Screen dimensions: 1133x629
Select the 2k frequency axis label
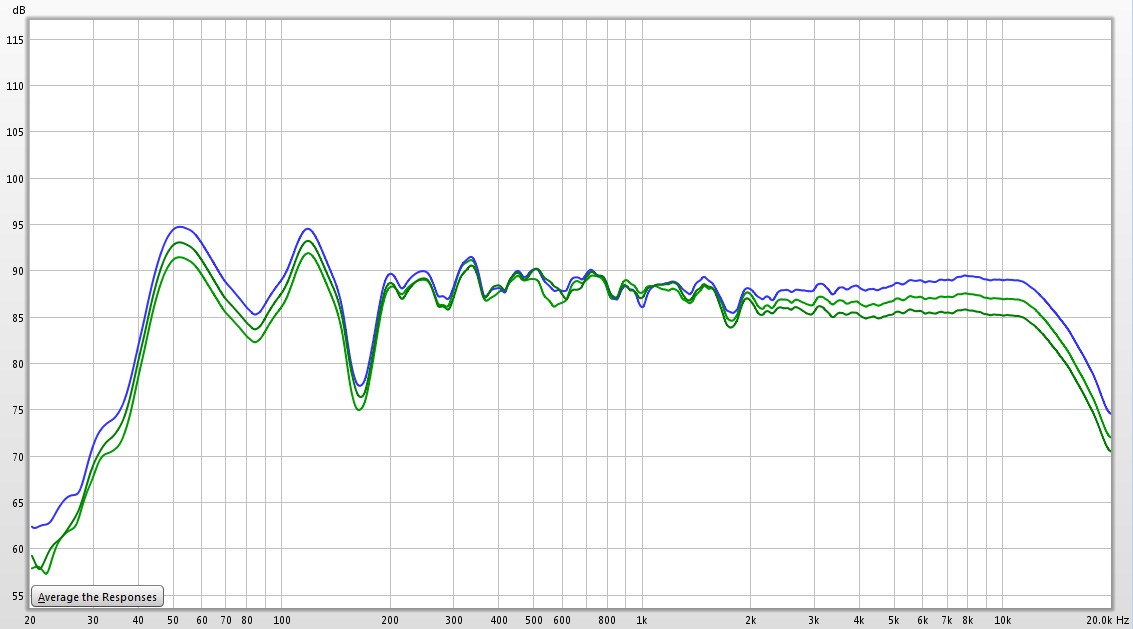751,620
